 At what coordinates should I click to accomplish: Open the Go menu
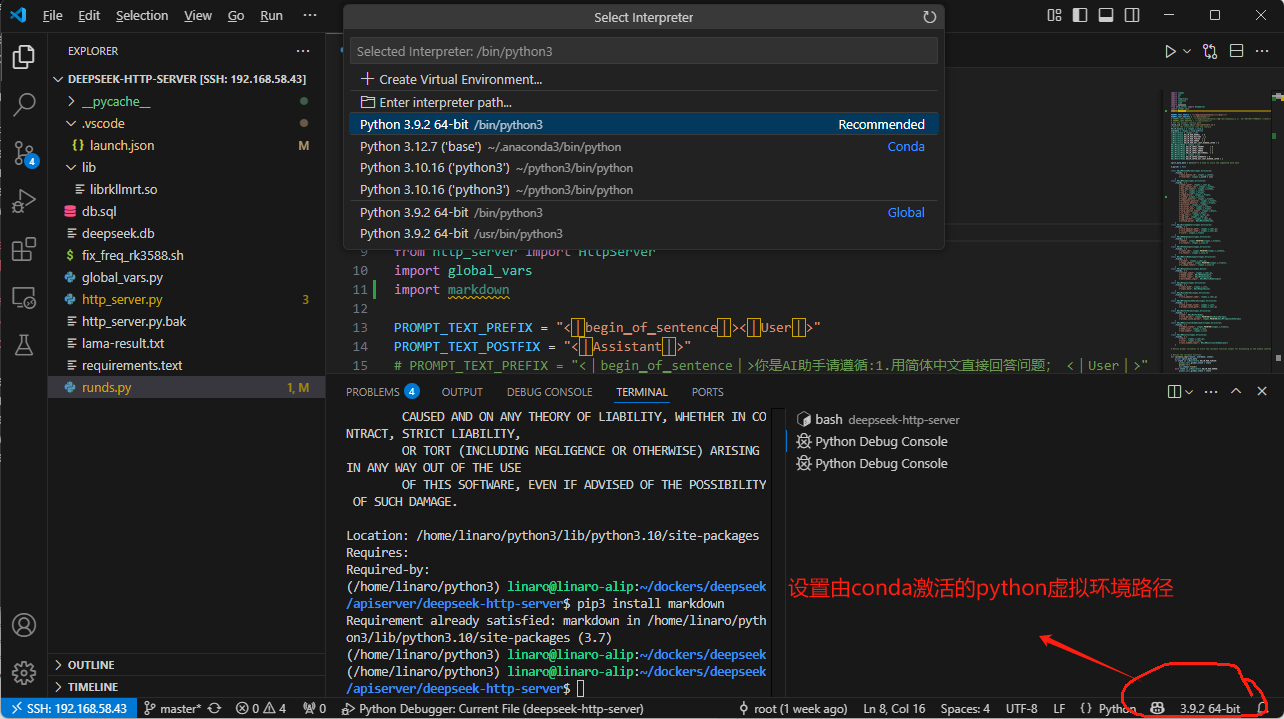236,15
